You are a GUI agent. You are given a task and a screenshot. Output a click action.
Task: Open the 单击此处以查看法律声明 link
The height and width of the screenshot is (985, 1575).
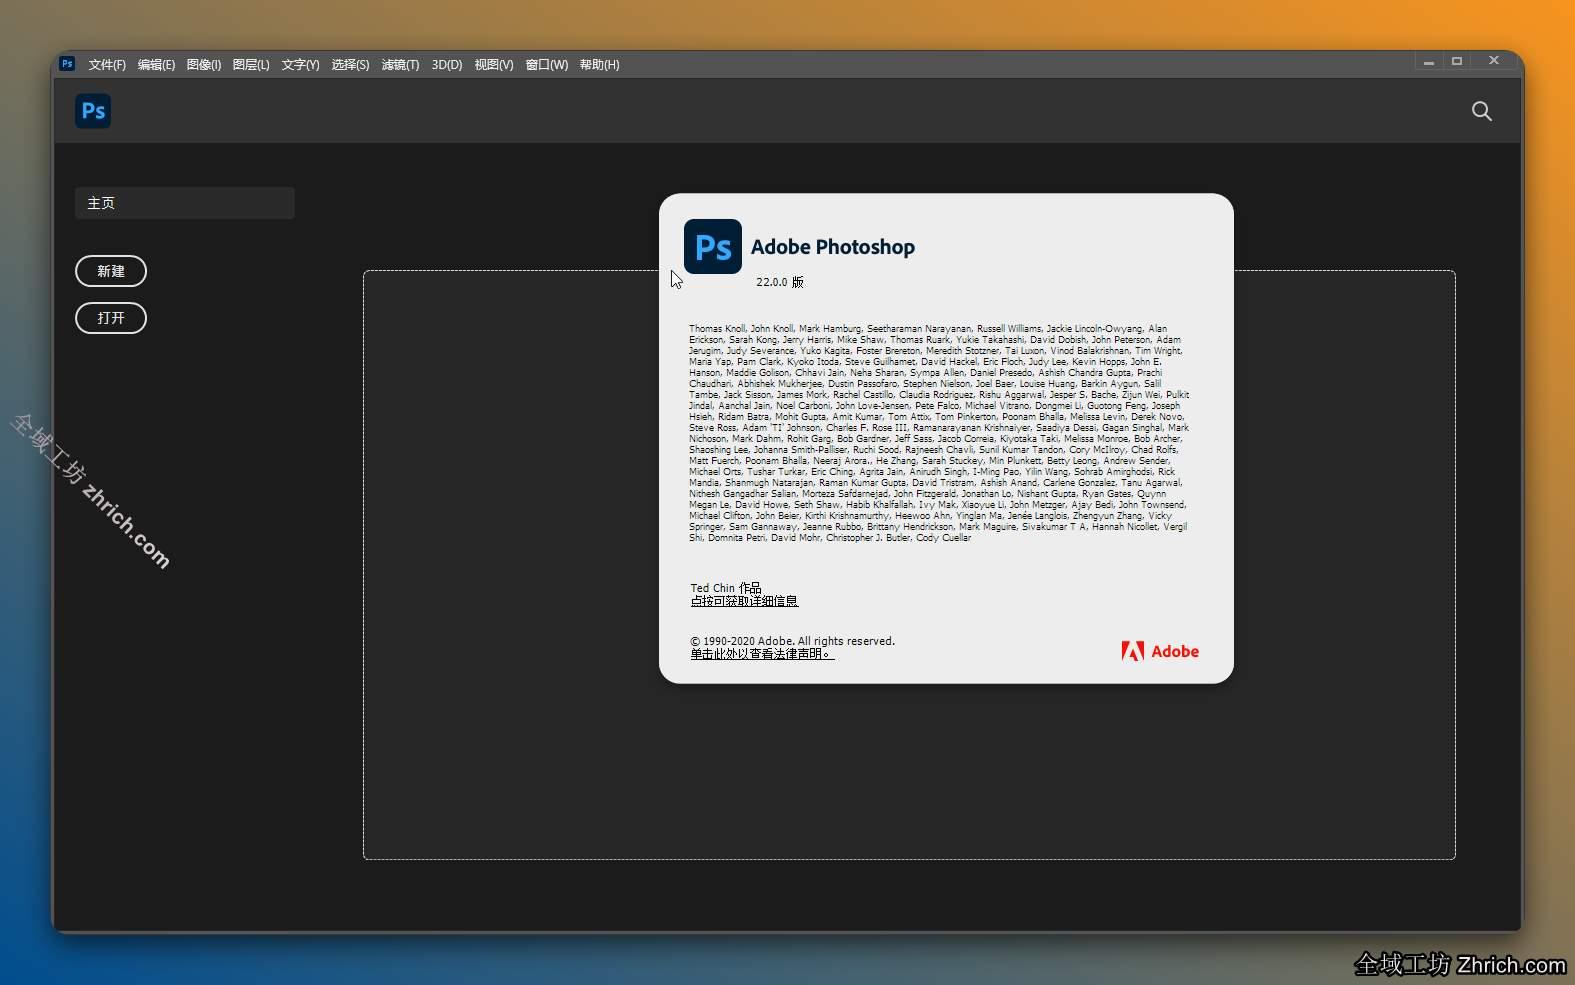click(762, 654)
